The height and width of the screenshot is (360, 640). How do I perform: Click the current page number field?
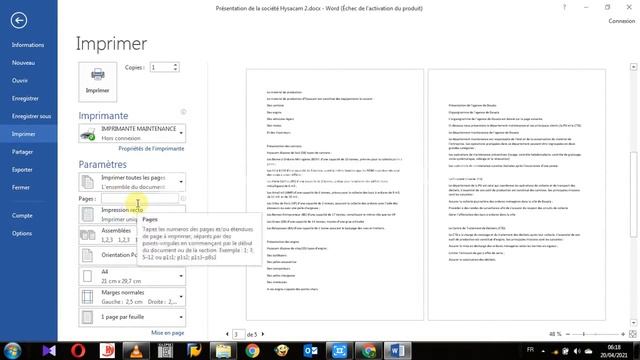pos(238,334)
